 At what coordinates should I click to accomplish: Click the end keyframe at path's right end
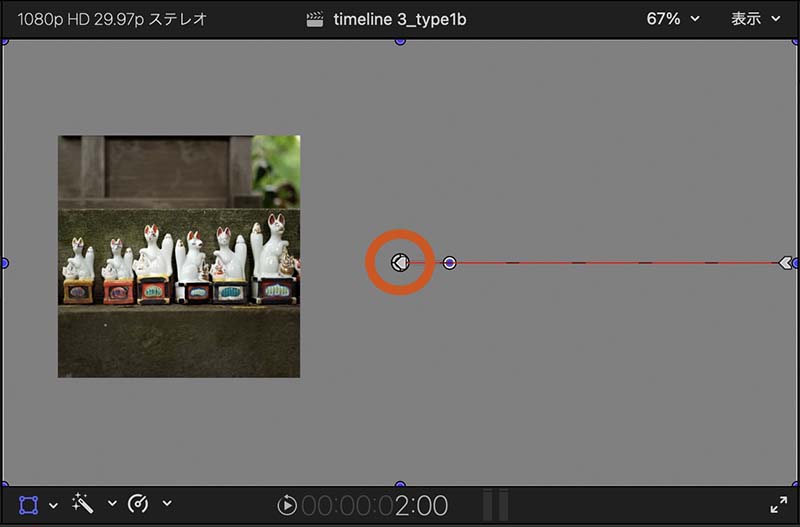(785, 263)
